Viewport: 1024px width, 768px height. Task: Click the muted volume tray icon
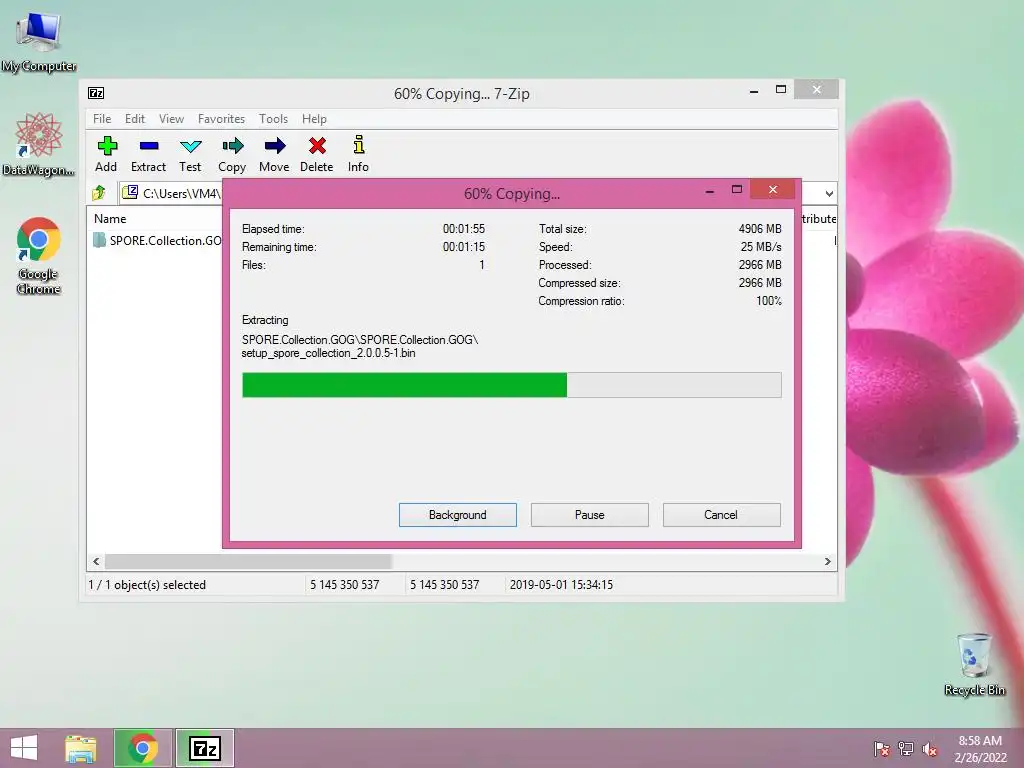pos(930,748)
